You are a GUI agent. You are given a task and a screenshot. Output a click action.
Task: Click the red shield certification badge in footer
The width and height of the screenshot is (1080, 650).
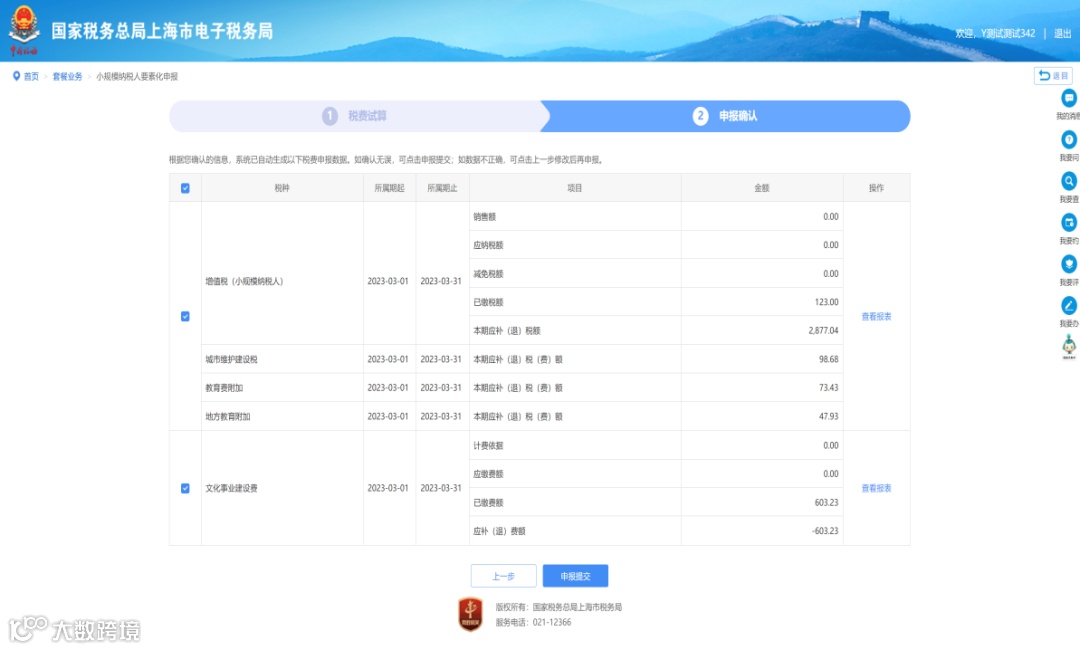pyautogui.click(x=470, y=614)
